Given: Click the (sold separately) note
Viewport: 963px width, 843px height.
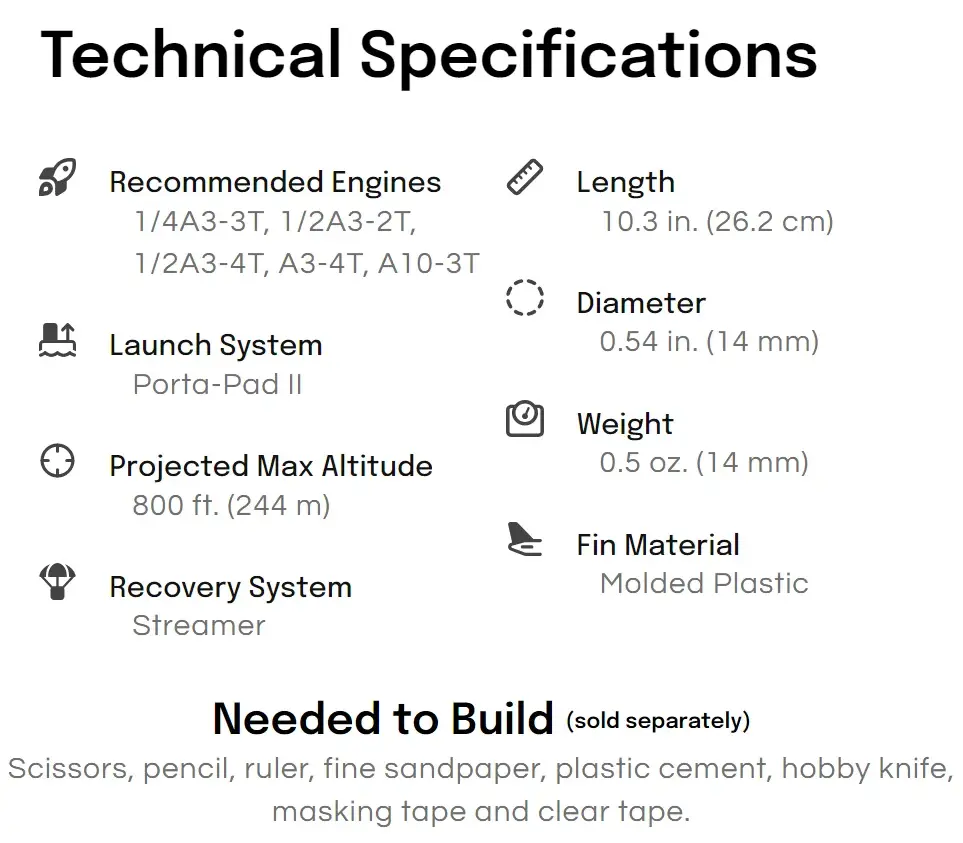Looking at the screenshot, I should [658, 721].
